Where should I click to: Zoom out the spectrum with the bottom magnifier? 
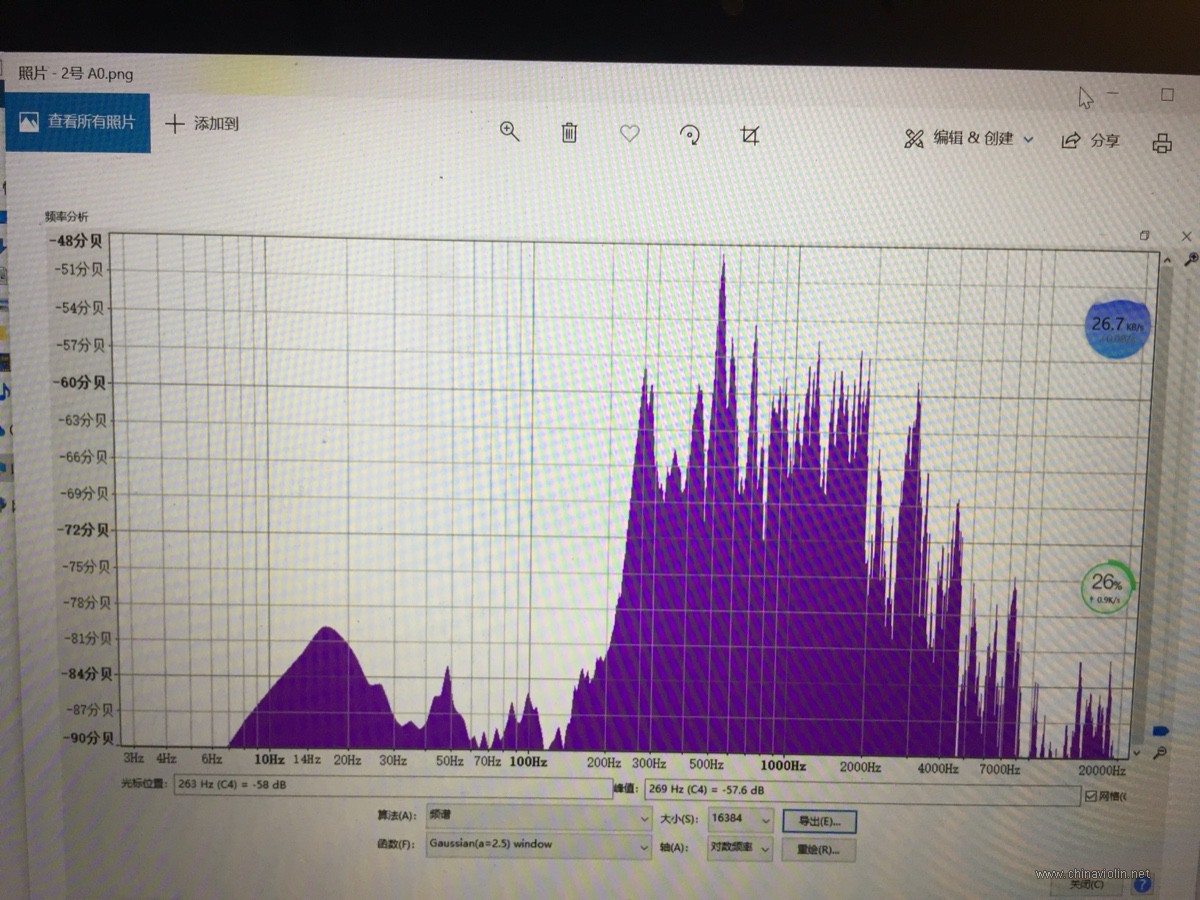pyautogui.click(x=1160, y=752)
